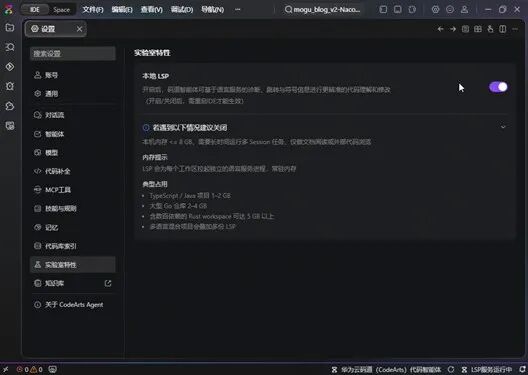Screen dimensions: 528x375
Task: Click the smiley feedback icon in title bar
Action: 450,9
